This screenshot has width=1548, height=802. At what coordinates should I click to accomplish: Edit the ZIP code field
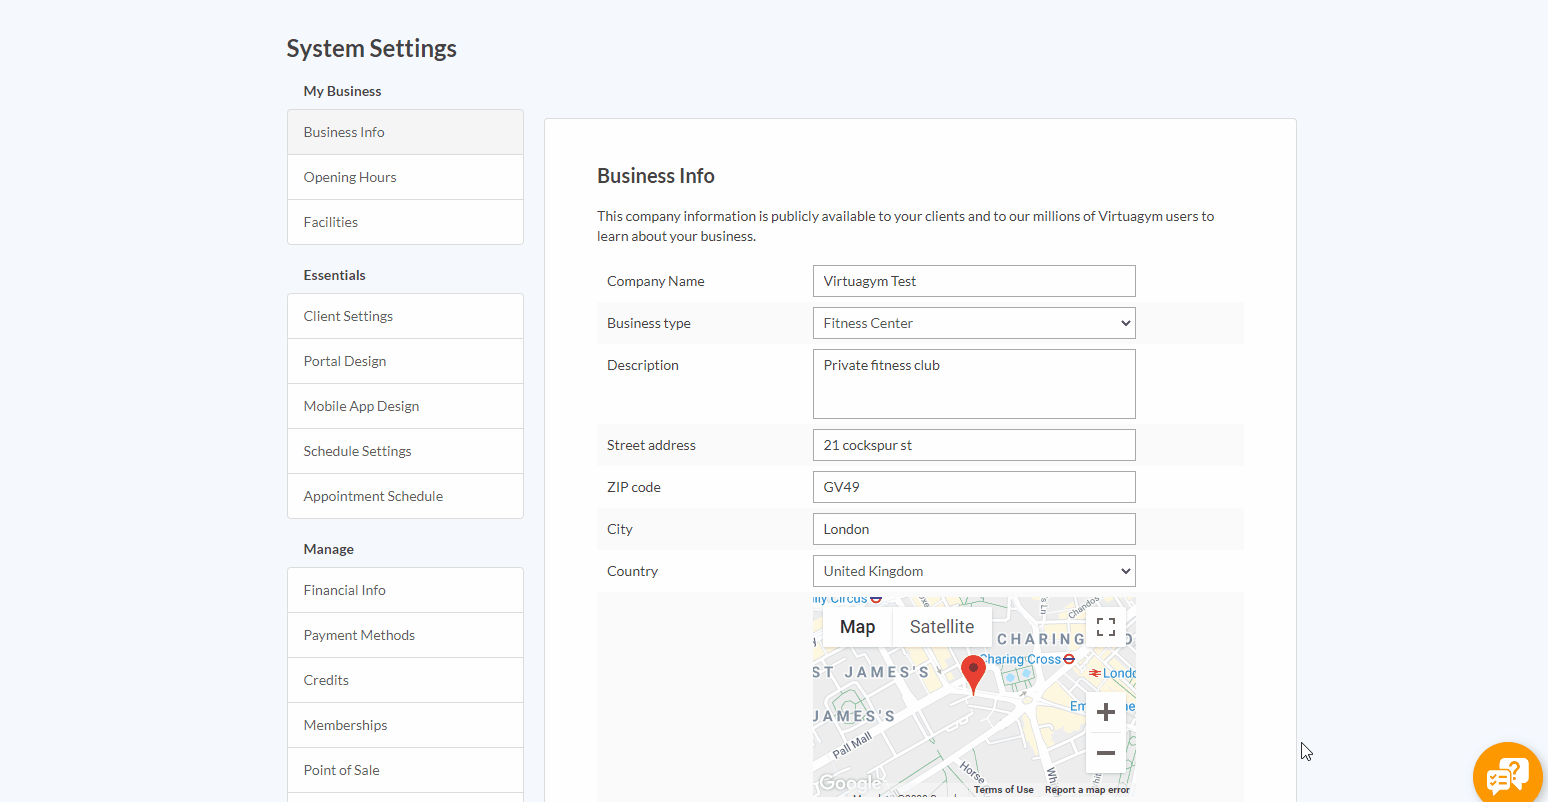[x=974, y=487]
